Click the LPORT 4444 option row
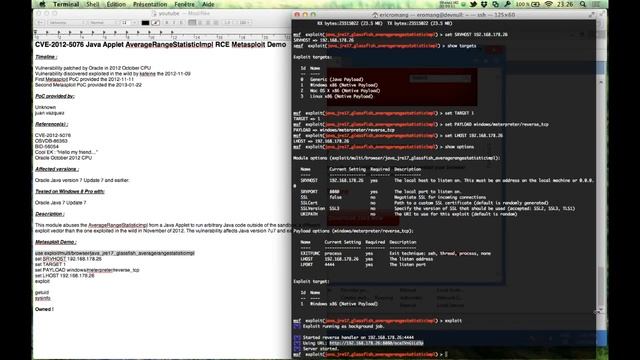 pyautogui.click(x=363, y=264)
